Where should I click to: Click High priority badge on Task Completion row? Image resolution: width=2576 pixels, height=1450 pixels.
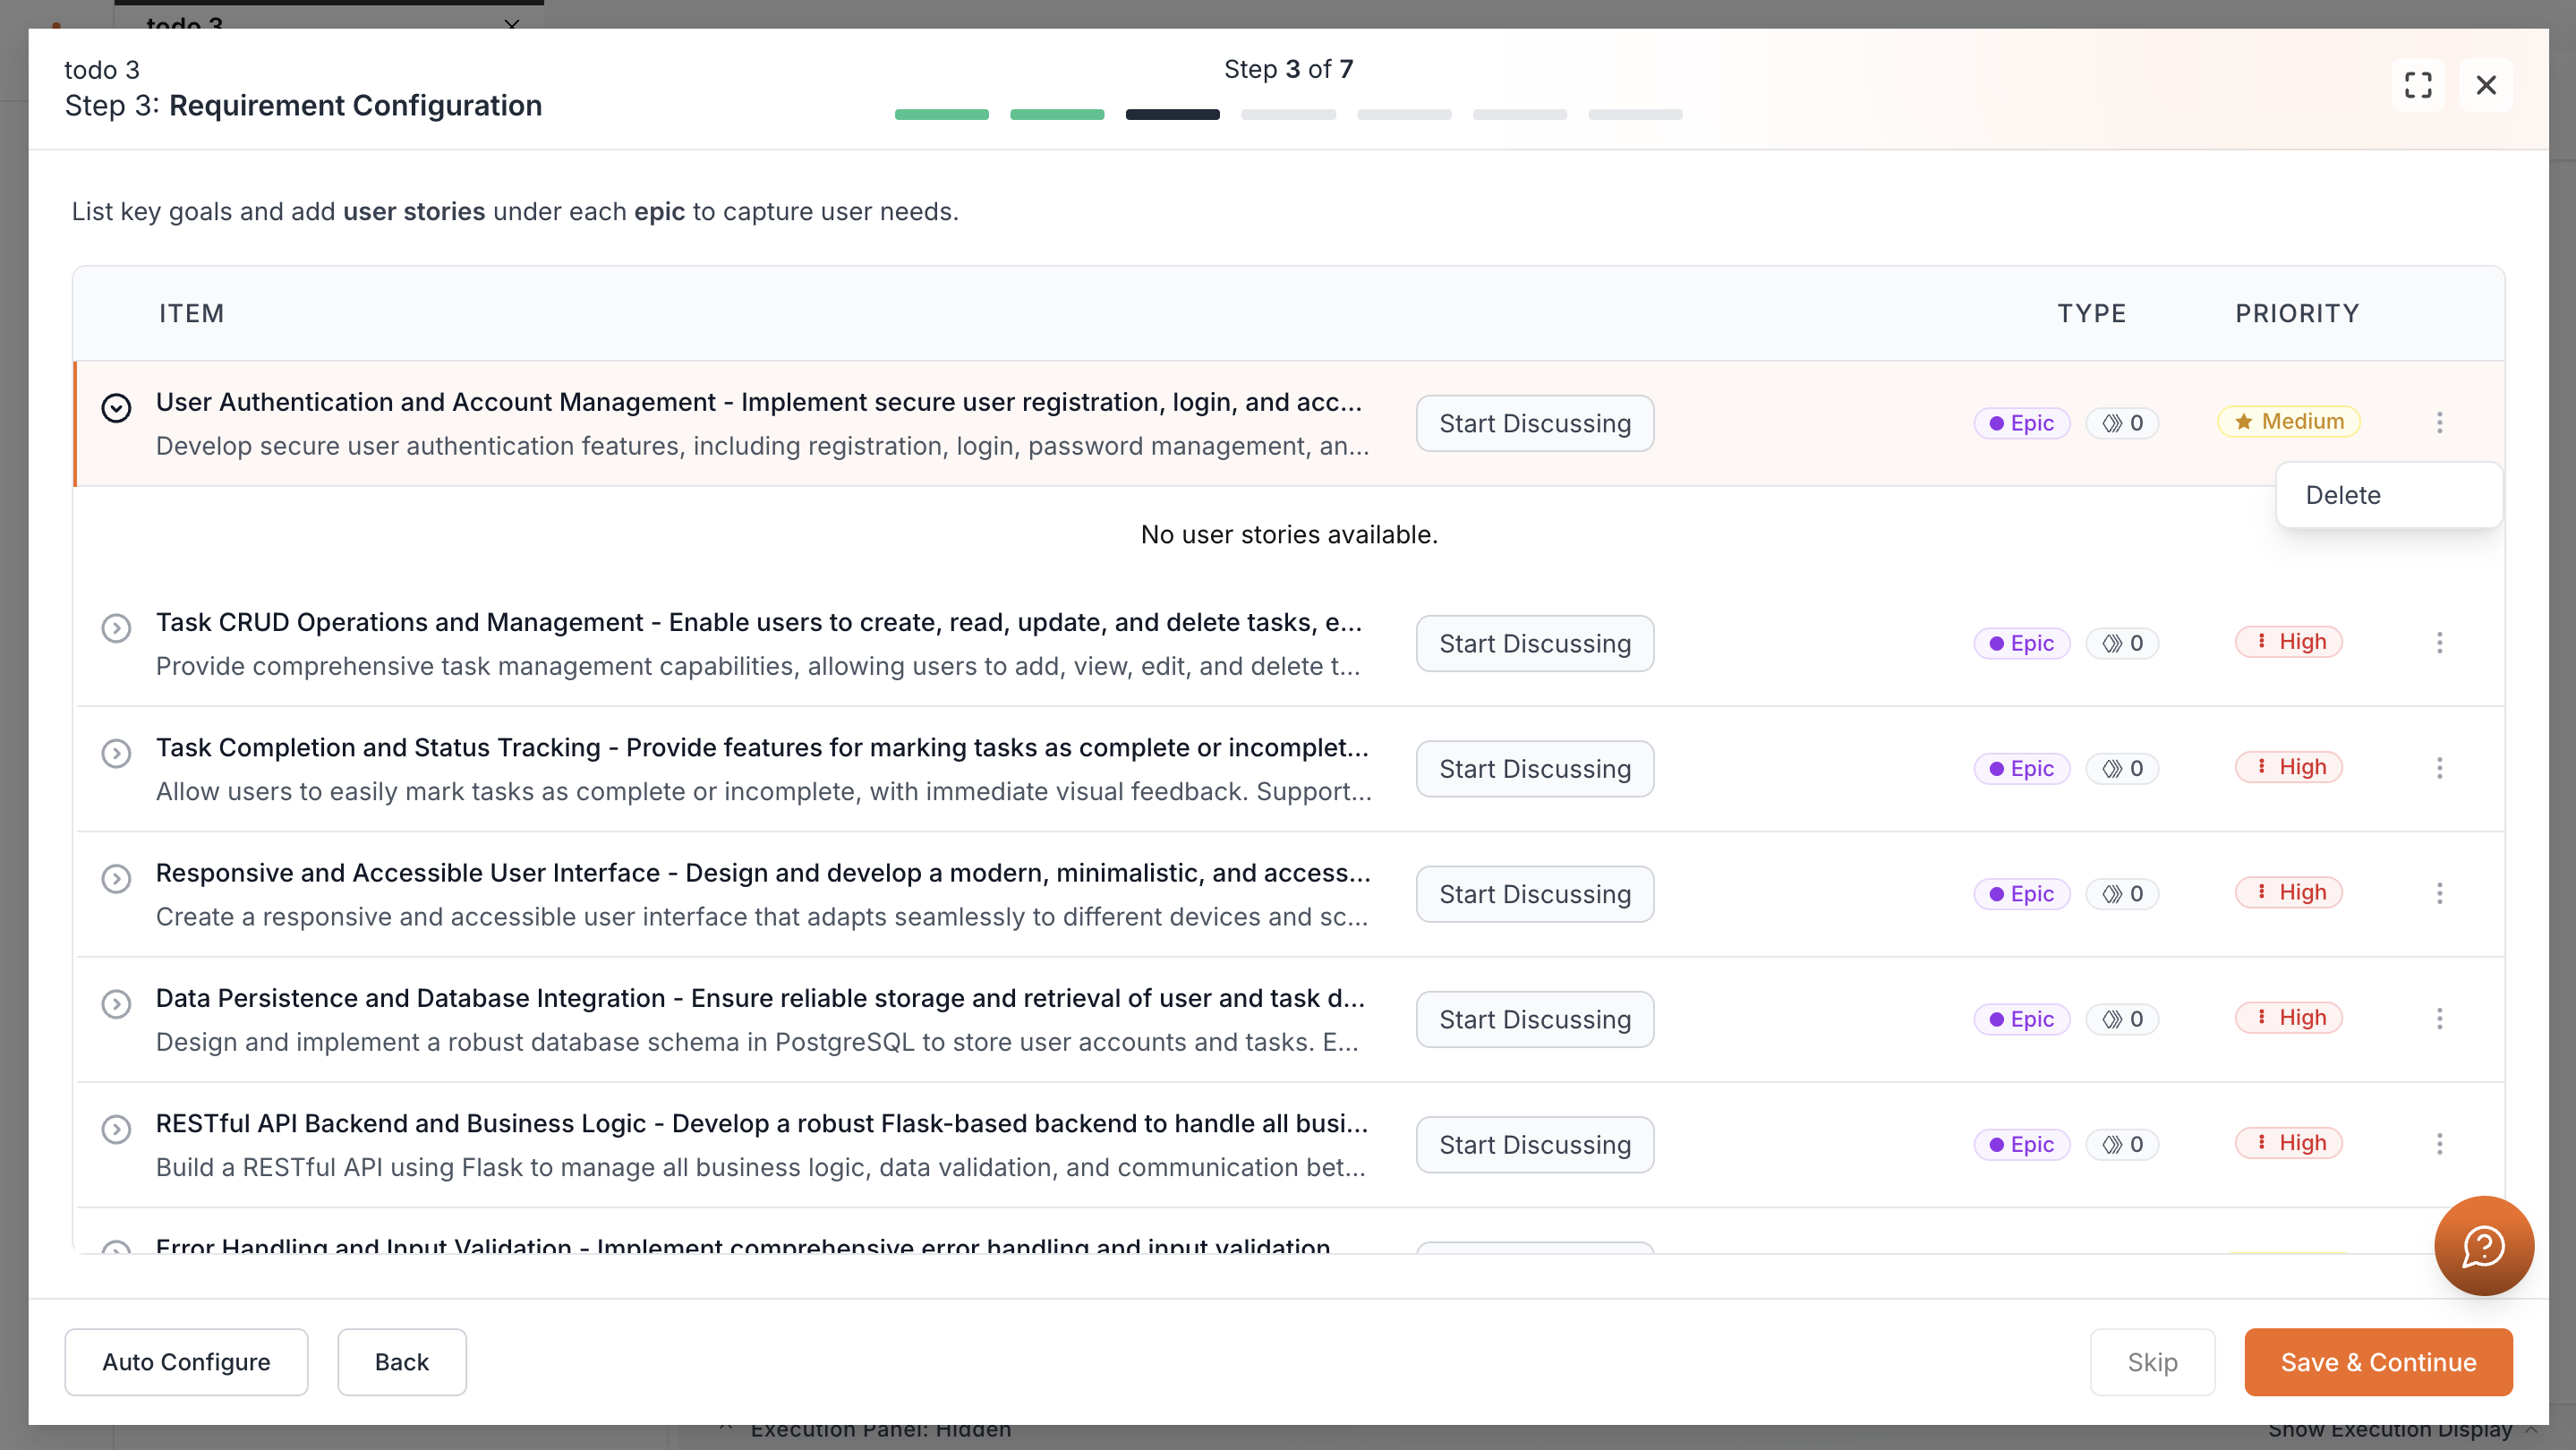pyautogui.click(x=2288, y=766)
